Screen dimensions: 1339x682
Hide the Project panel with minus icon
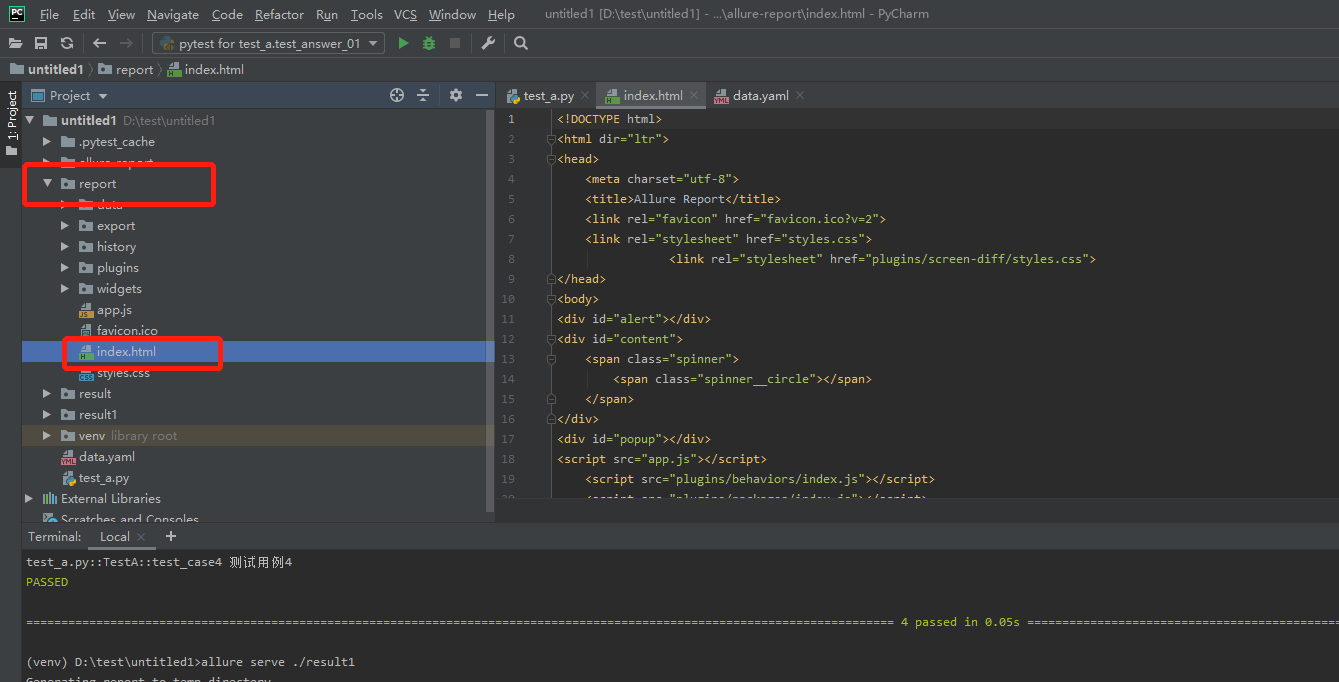[x=482, y=95]
